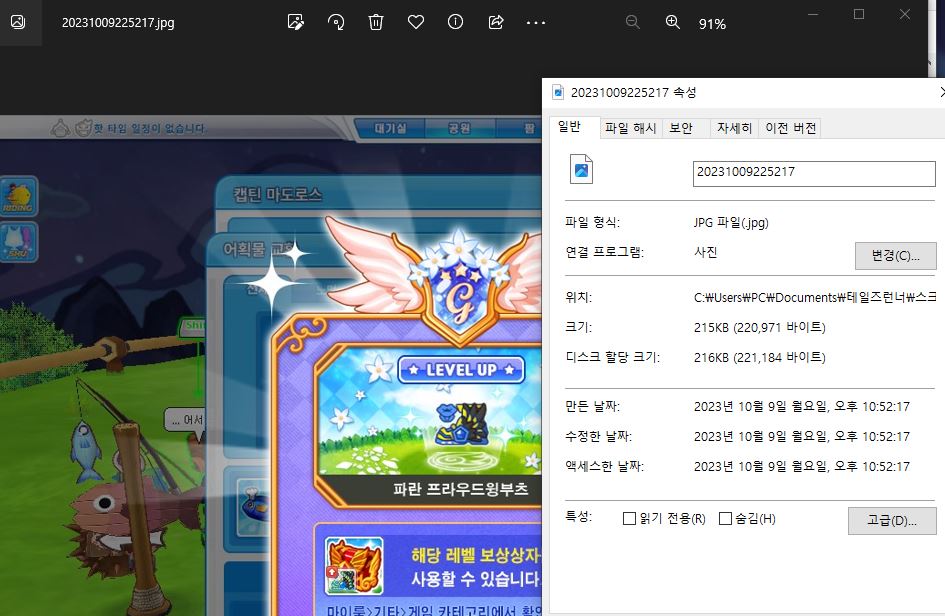Delete the photo using the trash icon
Image resolution: width=945 pixels, height=616 pixels.
point(375,22)
